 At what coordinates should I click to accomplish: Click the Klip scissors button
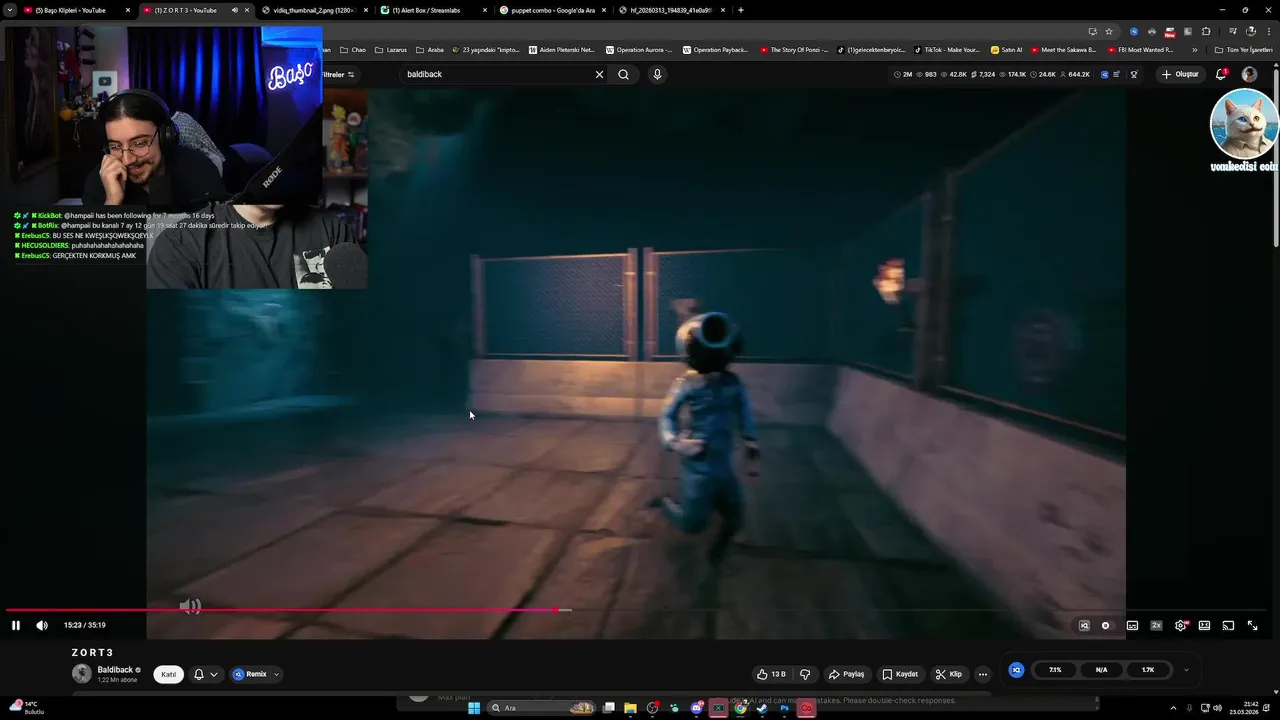(x=949, y=674)
